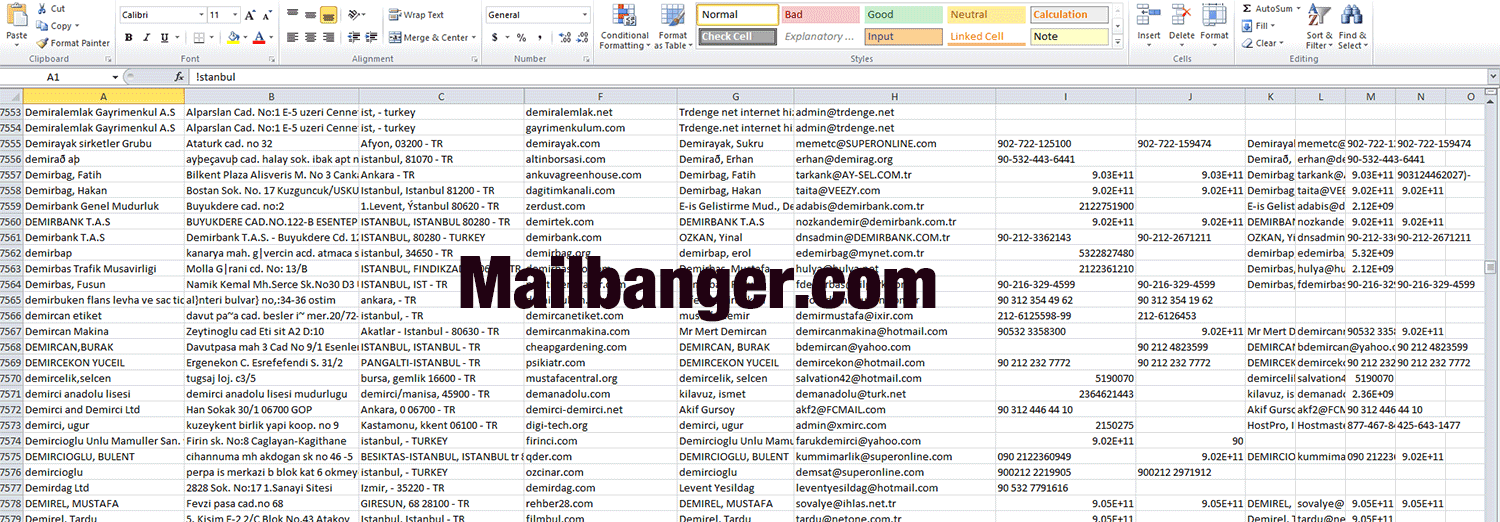The width and height of the screenshot is (1500, 522).
Task: Open the Font dialog launcher
Action: click(271, 59)
